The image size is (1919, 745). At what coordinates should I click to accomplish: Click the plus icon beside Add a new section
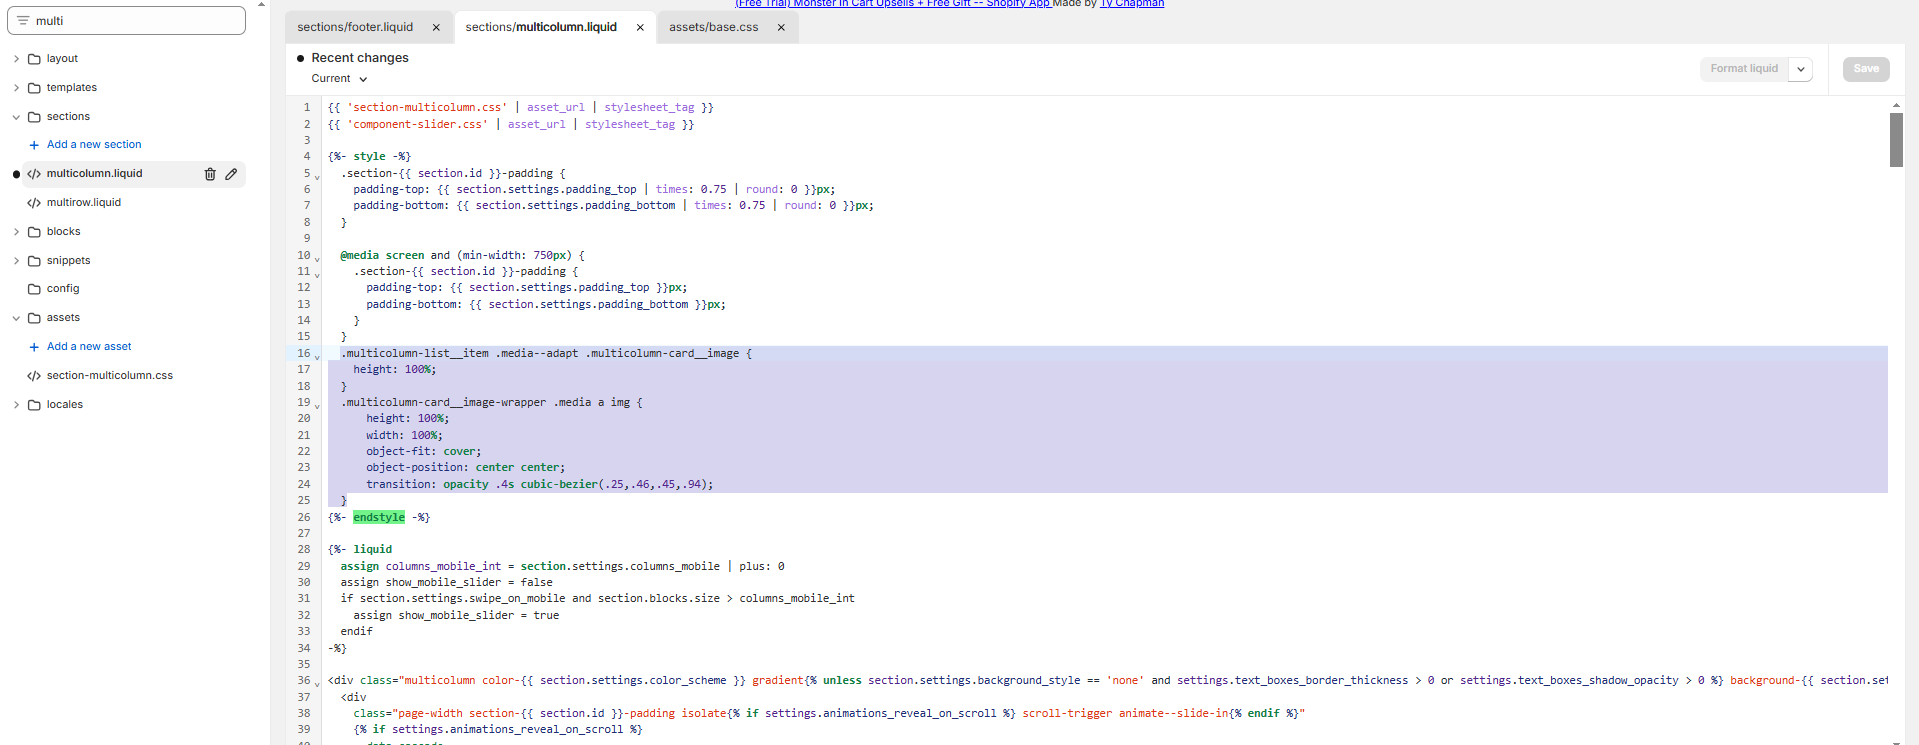[34, 145]
